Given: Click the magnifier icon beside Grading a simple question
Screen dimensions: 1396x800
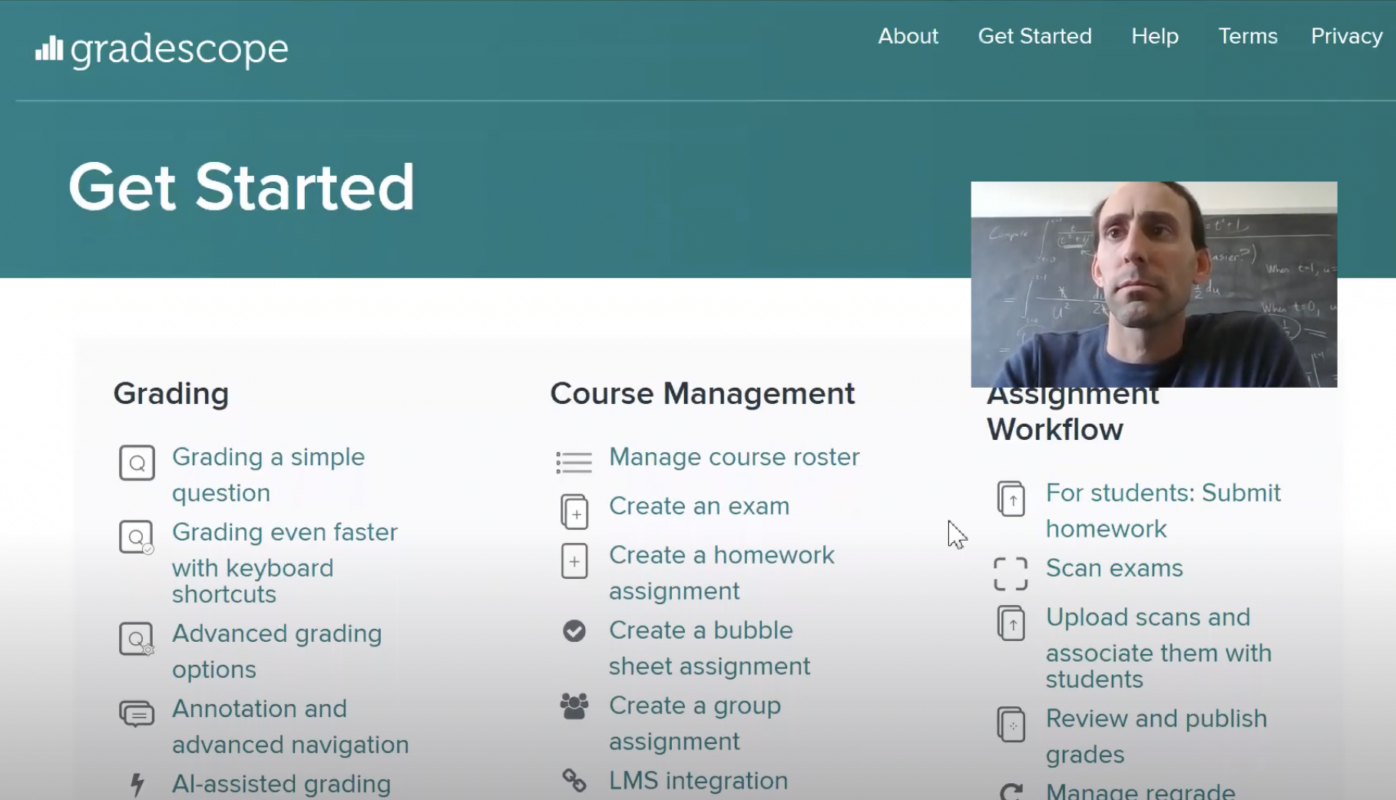Looking at the screenshot, I should point(137,463).
